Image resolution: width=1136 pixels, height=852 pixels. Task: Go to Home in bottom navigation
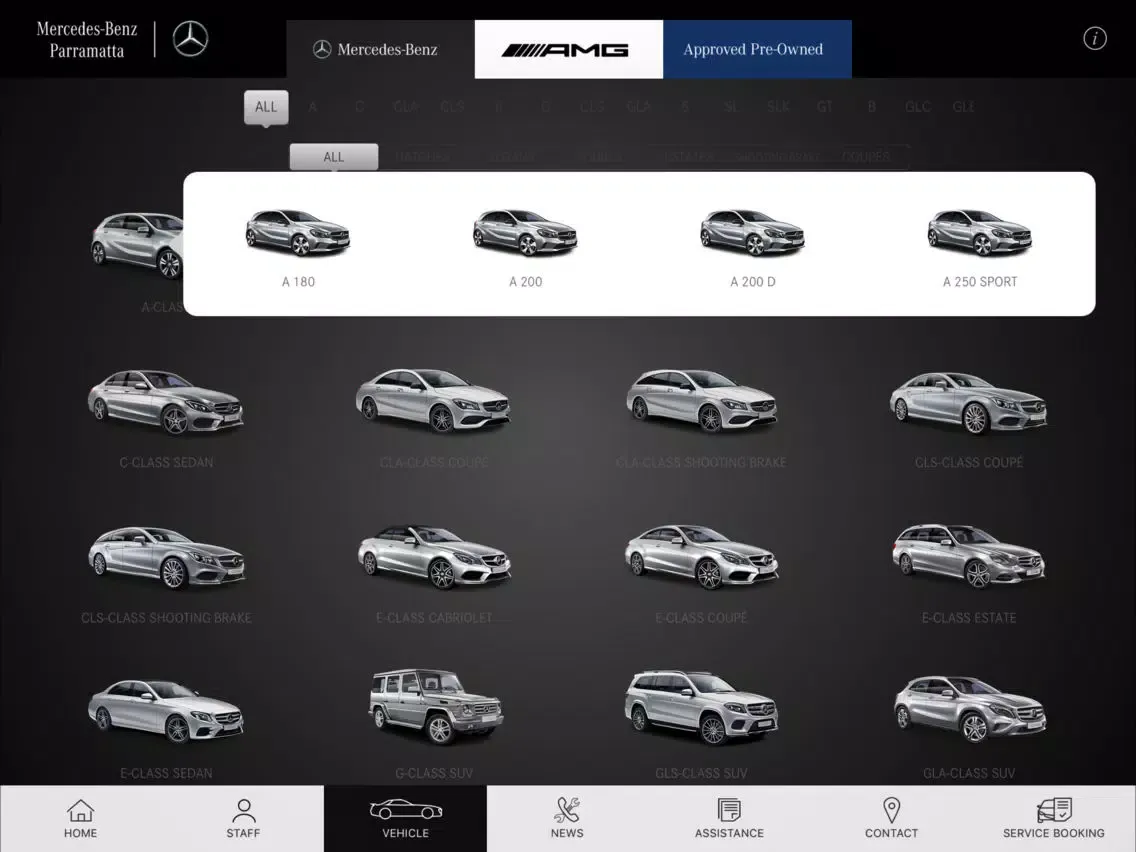(80, 819)
